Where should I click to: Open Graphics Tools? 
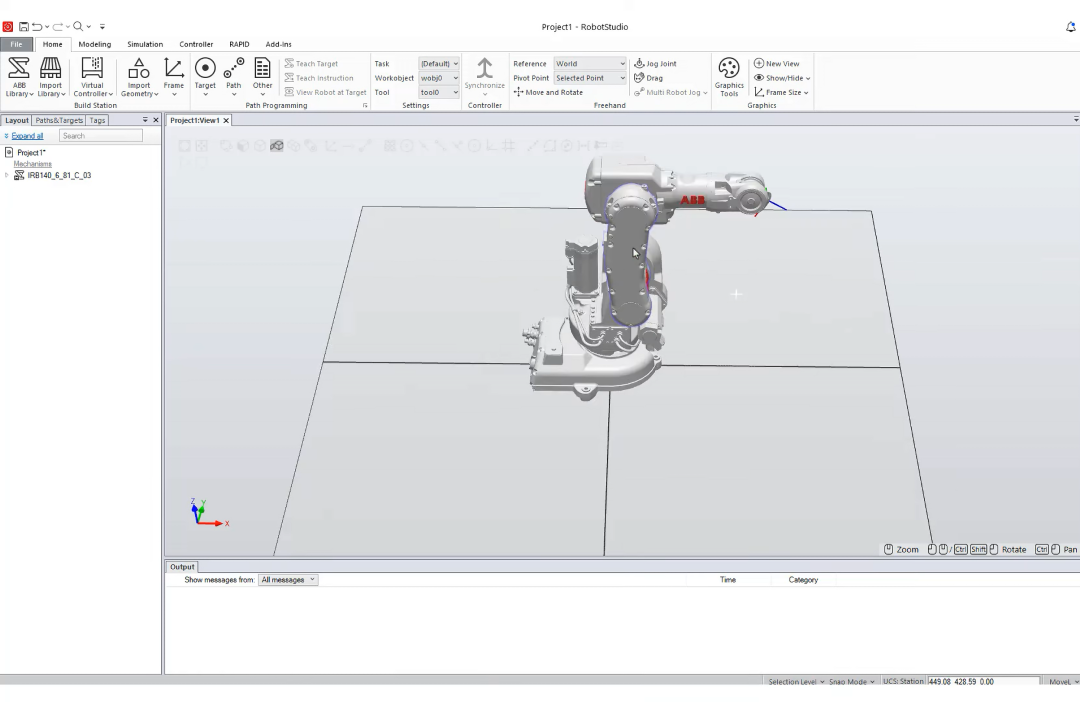pyautogui.click(x=729, y=76)
